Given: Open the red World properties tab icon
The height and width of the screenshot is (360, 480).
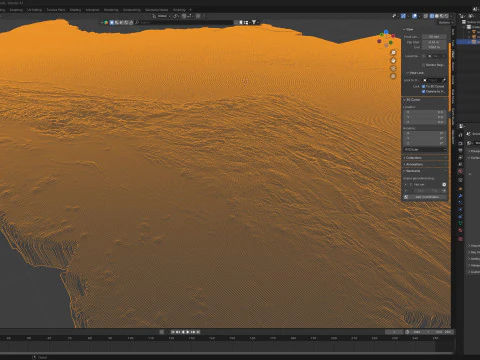Looking at the screenshot, I should coord(460,171).
